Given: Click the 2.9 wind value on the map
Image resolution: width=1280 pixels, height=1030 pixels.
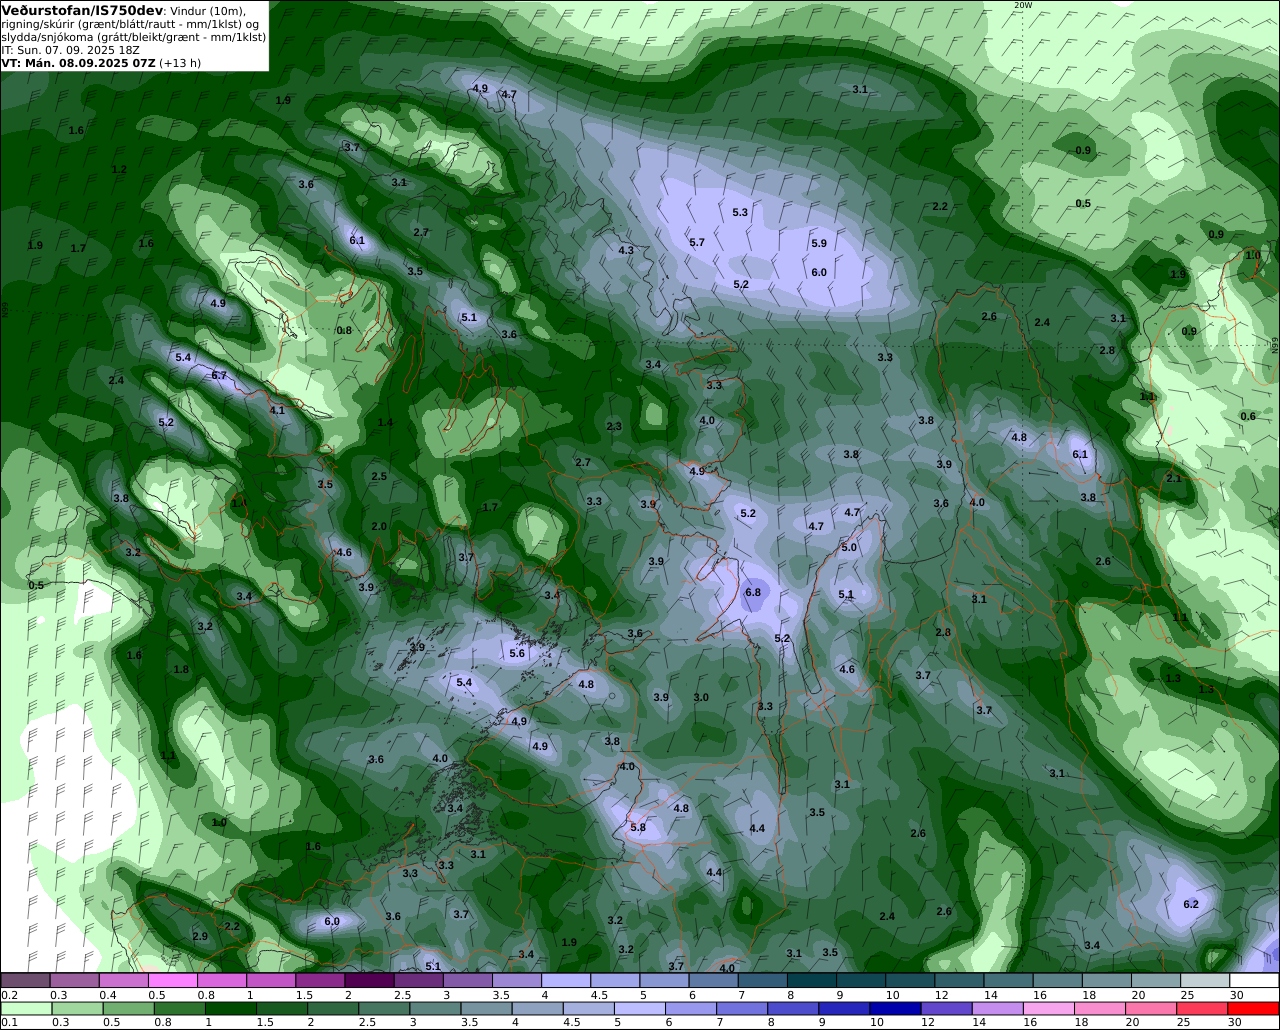Looking at the screenshot, I should 200,936.
